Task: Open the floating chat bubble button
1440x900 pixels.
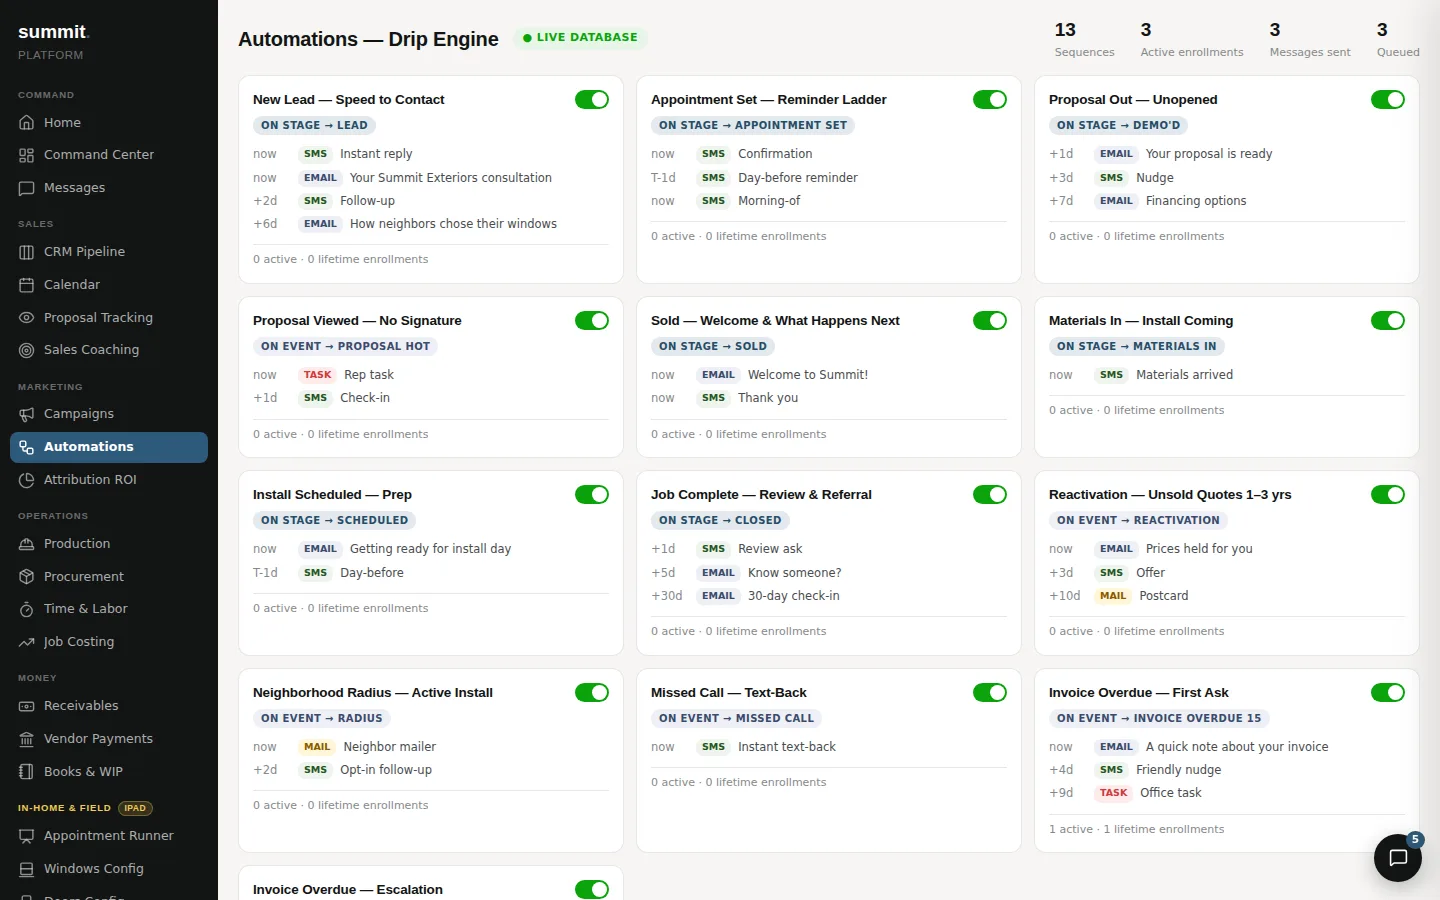Action: (1398, 858)
